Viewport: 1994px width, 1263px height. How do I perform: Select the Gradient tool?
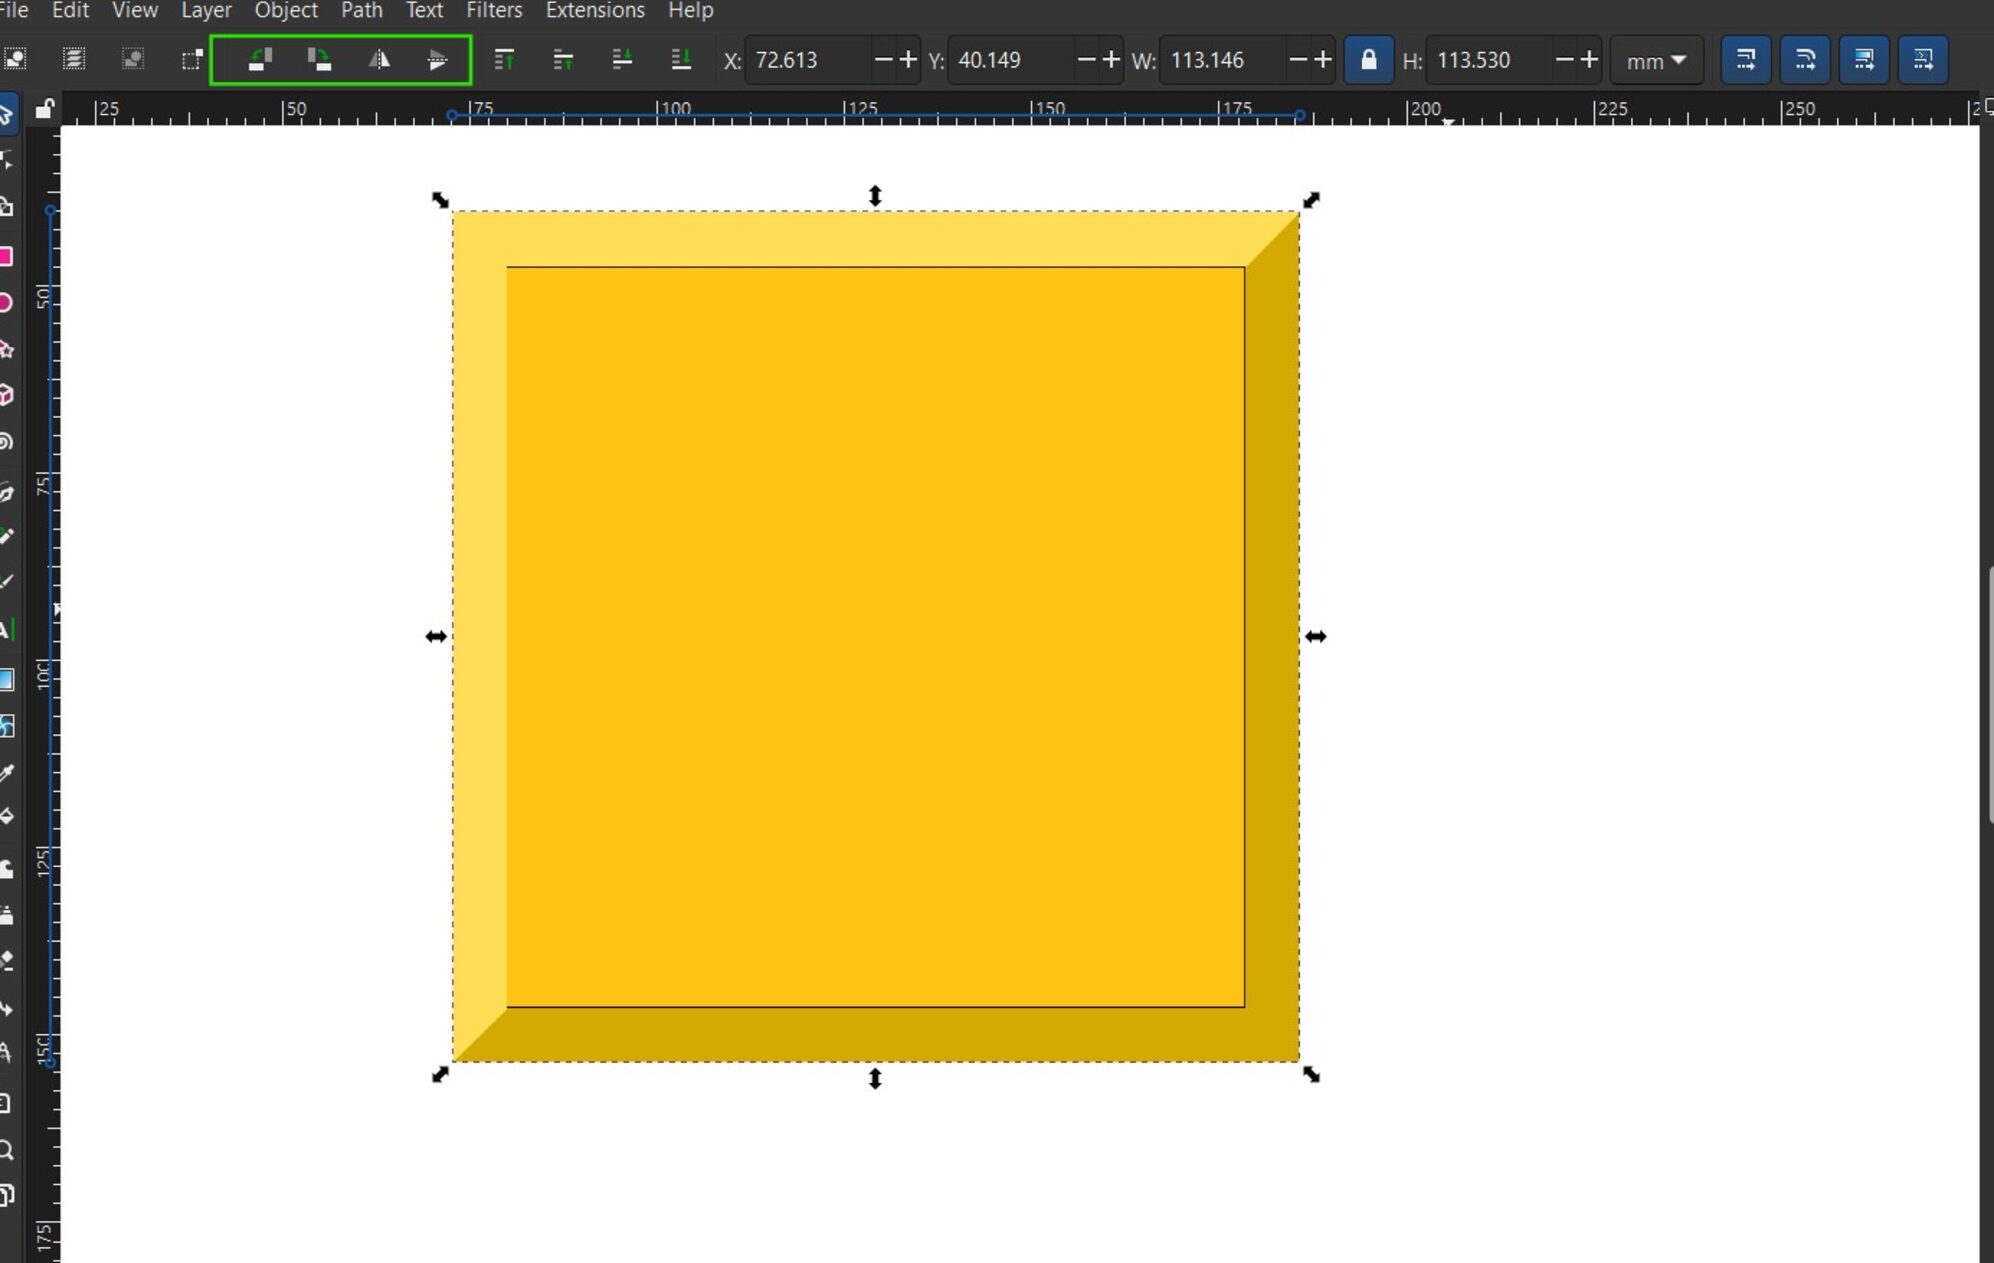click(6, 680)
